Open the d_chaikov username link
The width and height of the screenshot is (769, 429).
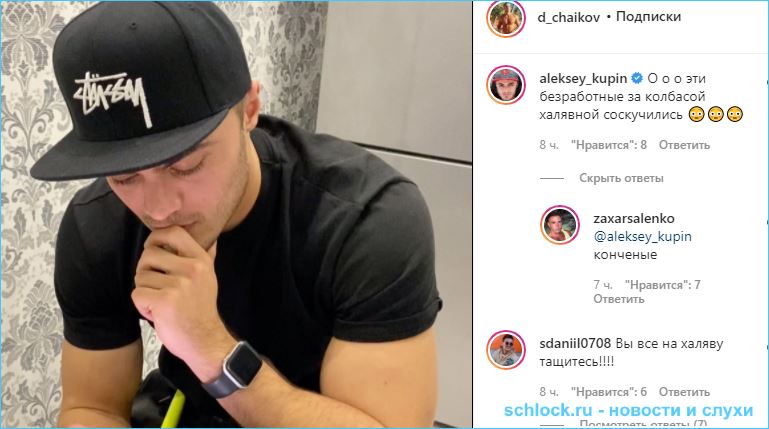pos(568,17)
